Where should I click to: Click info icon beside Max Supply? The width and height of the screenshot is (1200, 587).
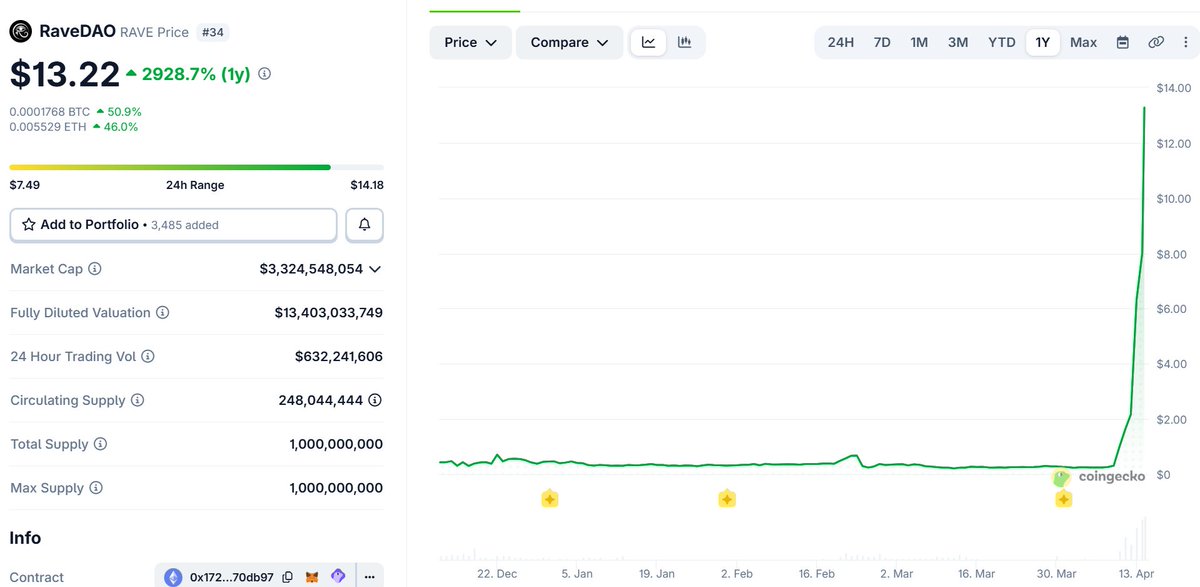pyautogui.click(x=96, y=488)
